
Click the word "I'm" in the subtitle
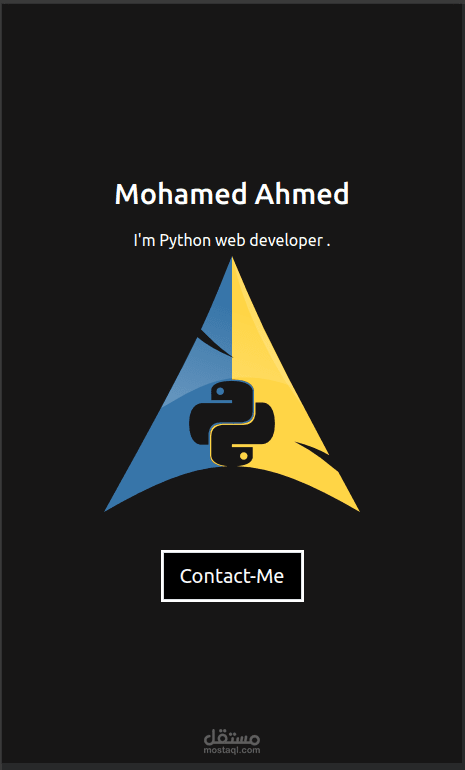[144, 240]
